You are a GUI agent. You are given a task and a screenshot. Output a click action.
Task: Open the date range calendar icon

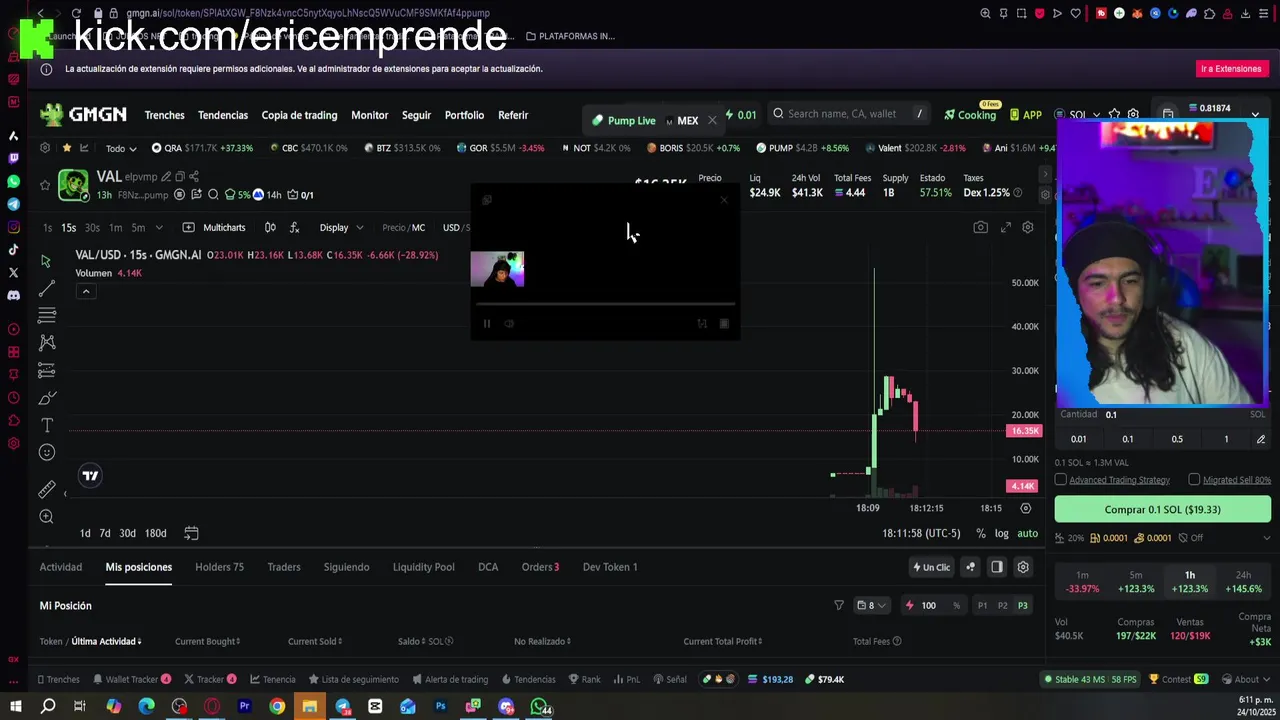pyautogui.click(x=191, y=533)
